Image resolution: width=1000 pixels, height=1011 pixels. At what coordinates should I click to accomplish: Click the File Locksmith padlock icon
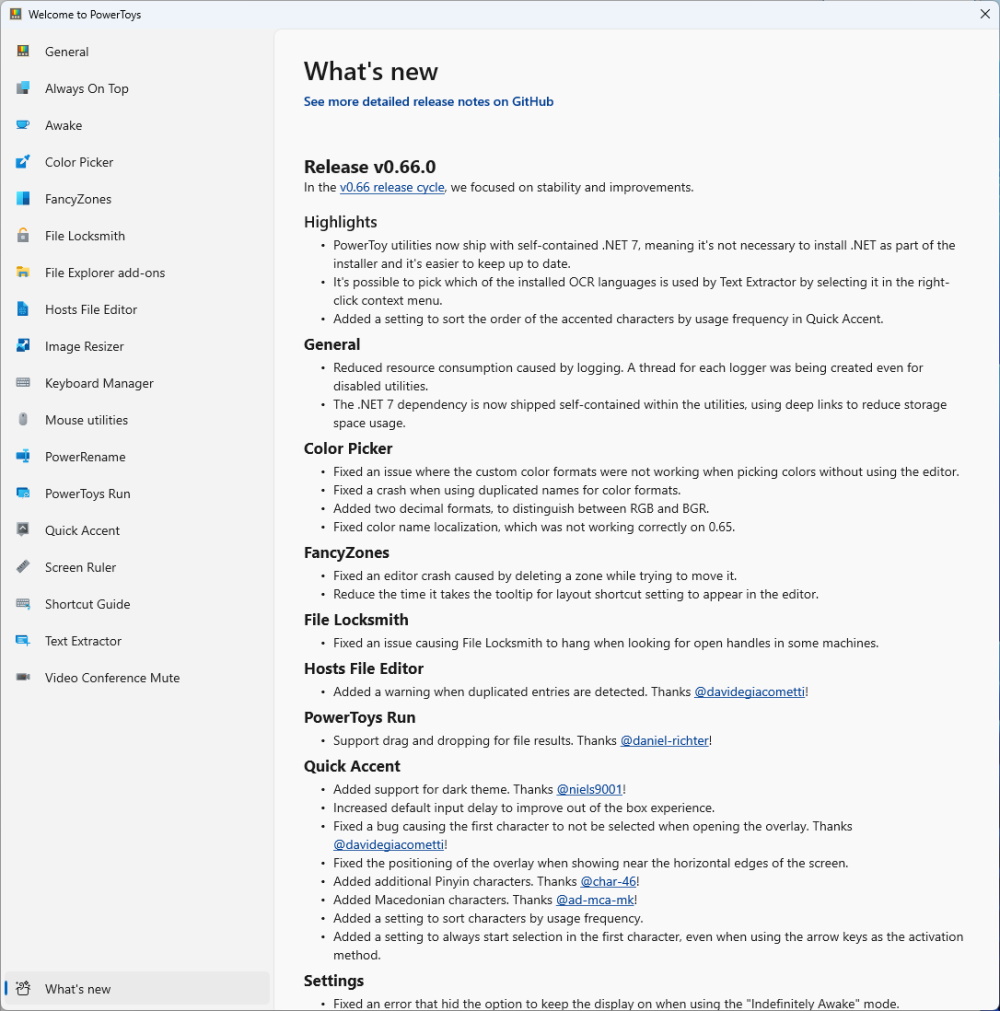pos(23,235)
